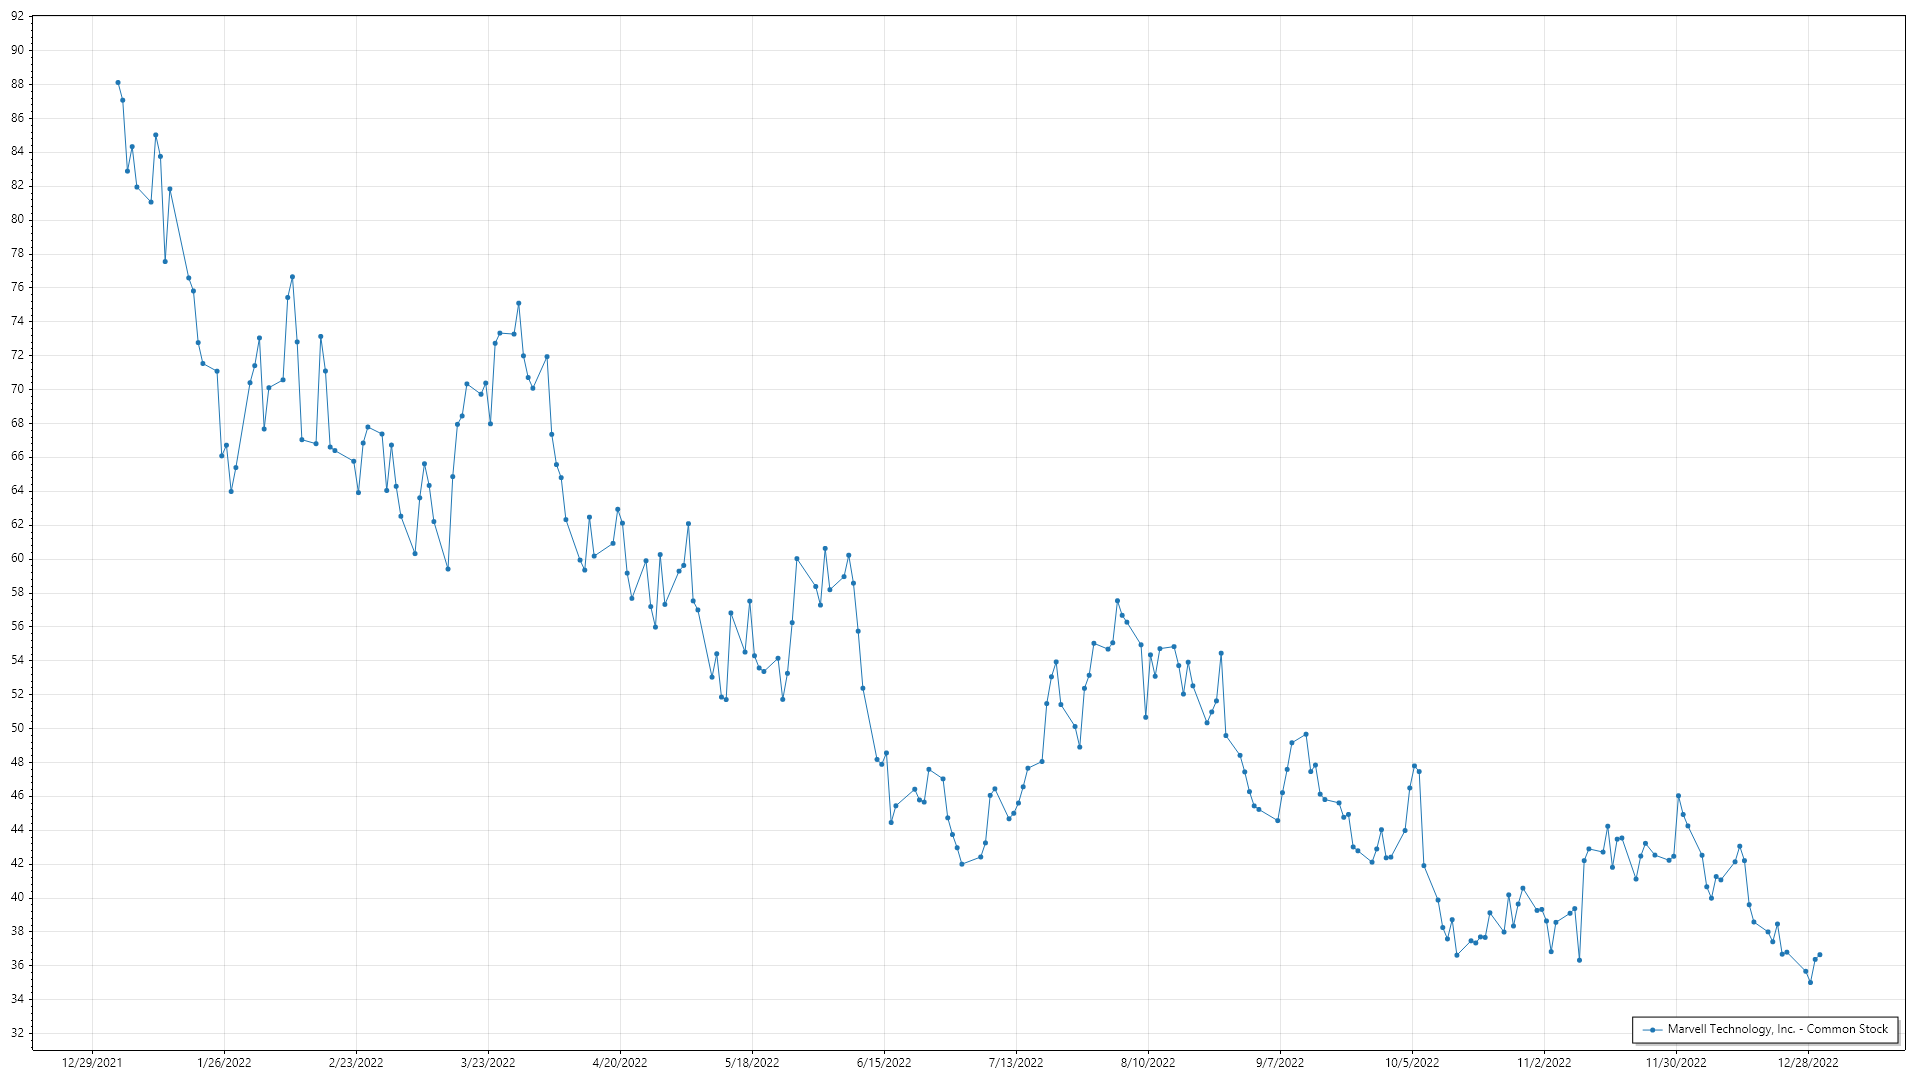Click the 60 label on the y-axis
The height and width of the screenshot is (1080, 1920).
click(17, 558)
